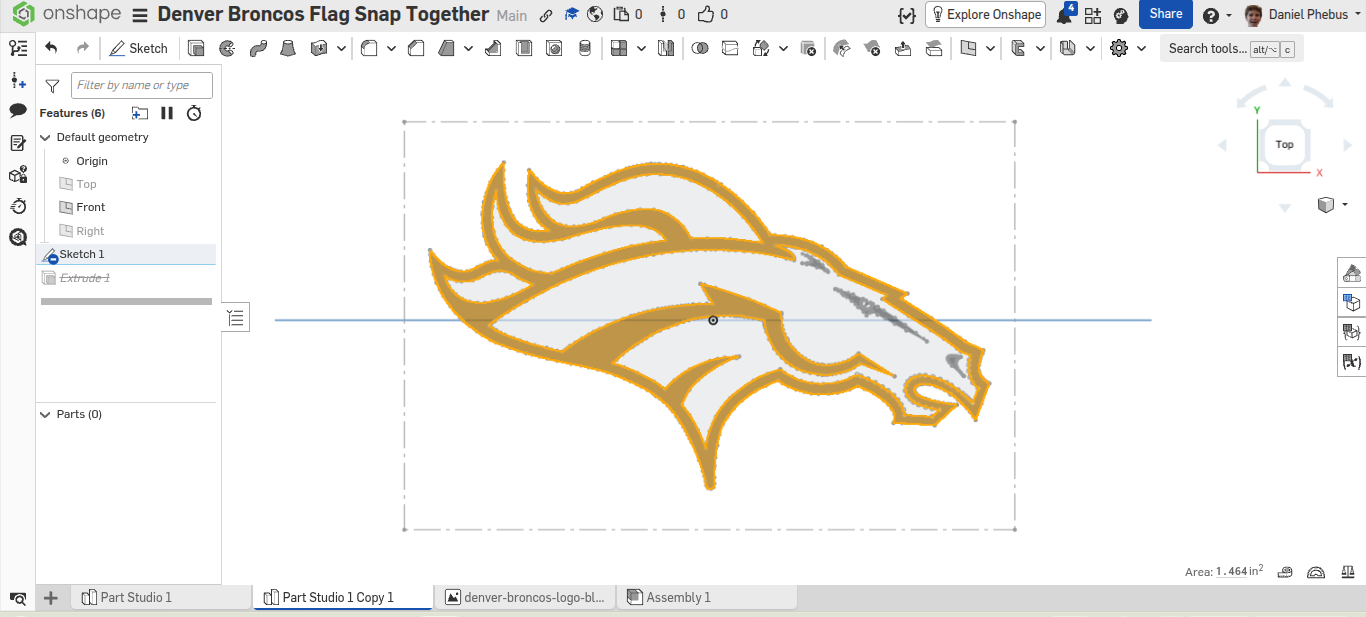Insert a new tab with plus button
This screenshot has height=617, width=1366.
pos(51,597)
